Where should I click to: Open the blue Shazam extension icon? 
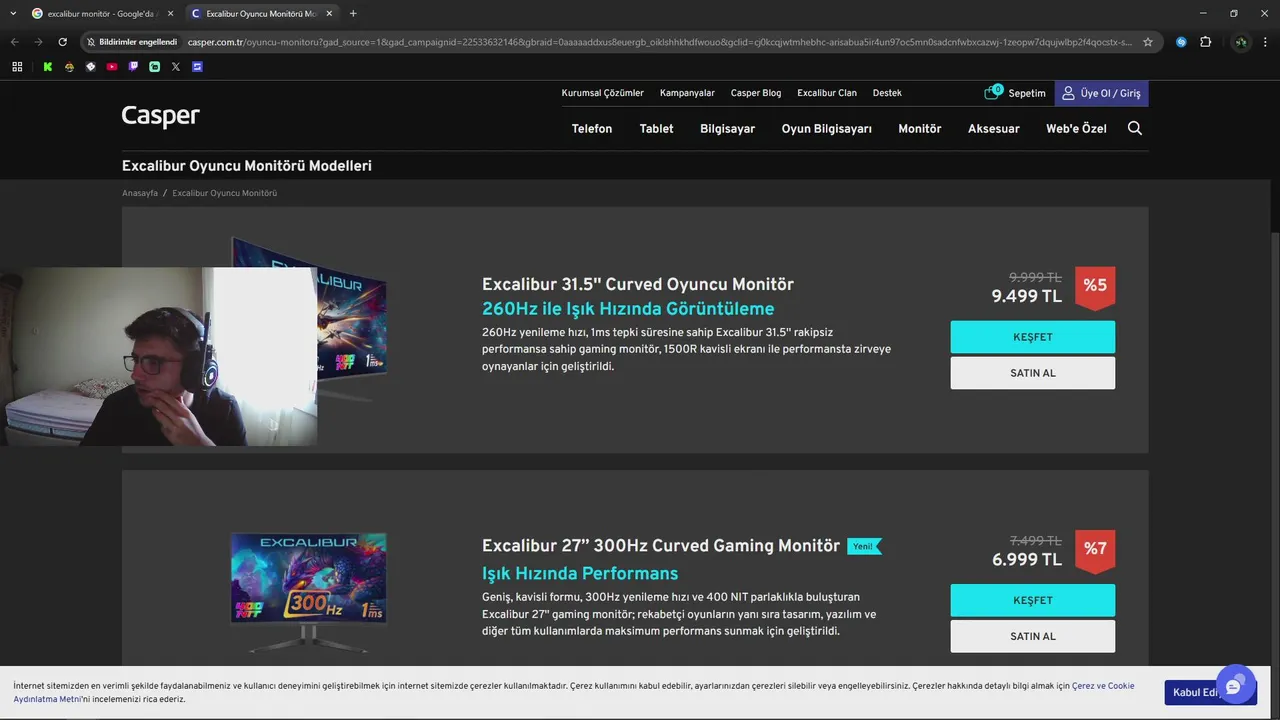1181,42
